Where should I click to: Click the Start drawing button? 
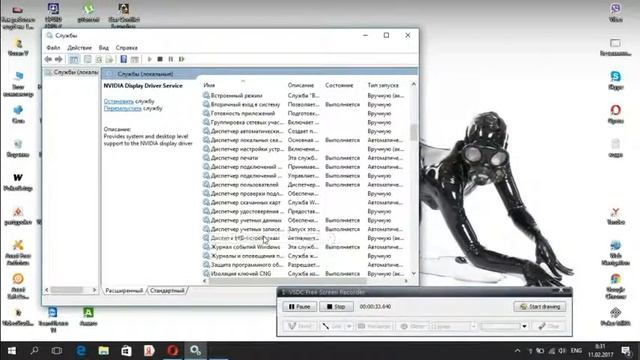coord(540,307)
